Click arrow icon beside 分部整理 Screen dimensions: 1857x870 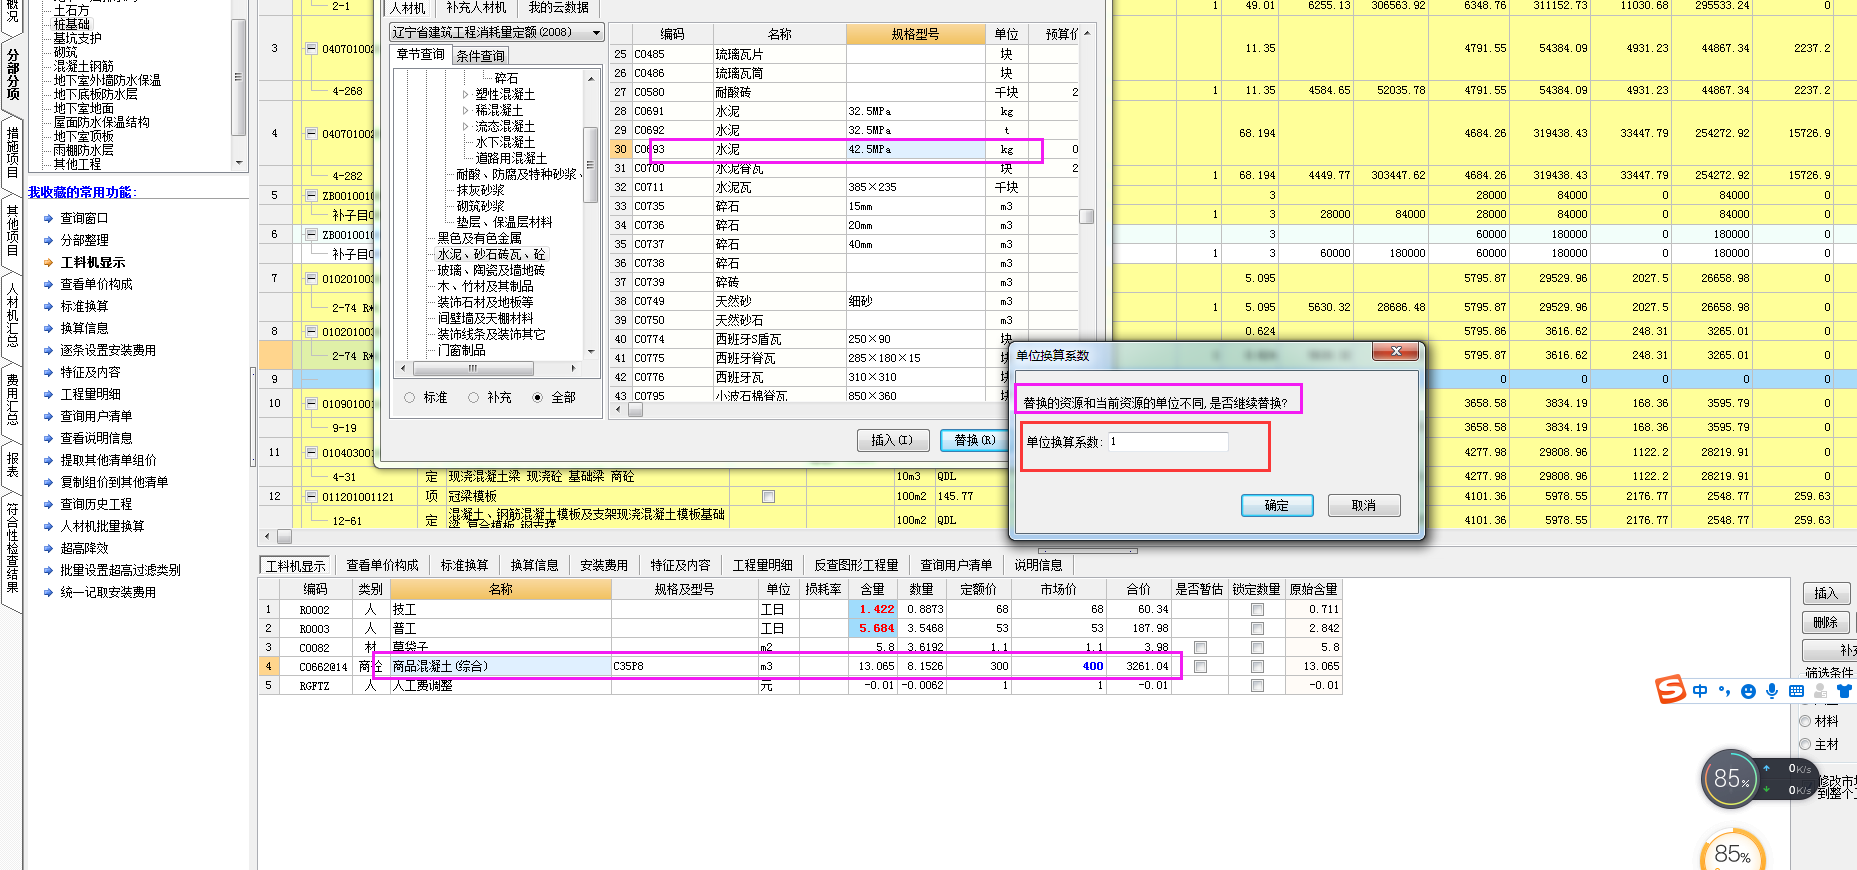pos(49,240)
